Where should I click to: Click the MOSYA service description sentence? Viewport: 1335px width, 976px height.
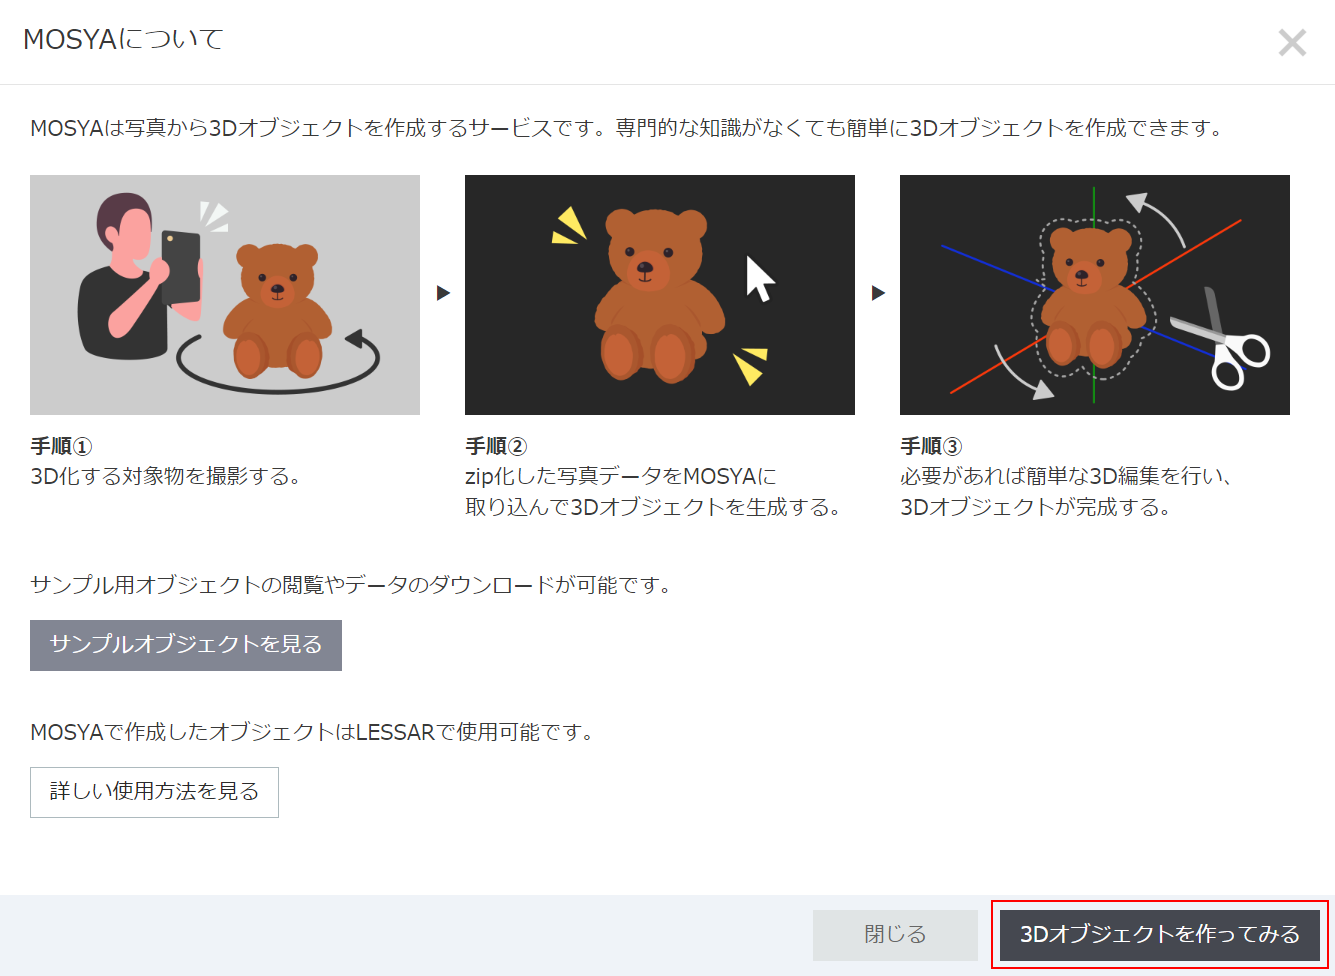[627, 128]
